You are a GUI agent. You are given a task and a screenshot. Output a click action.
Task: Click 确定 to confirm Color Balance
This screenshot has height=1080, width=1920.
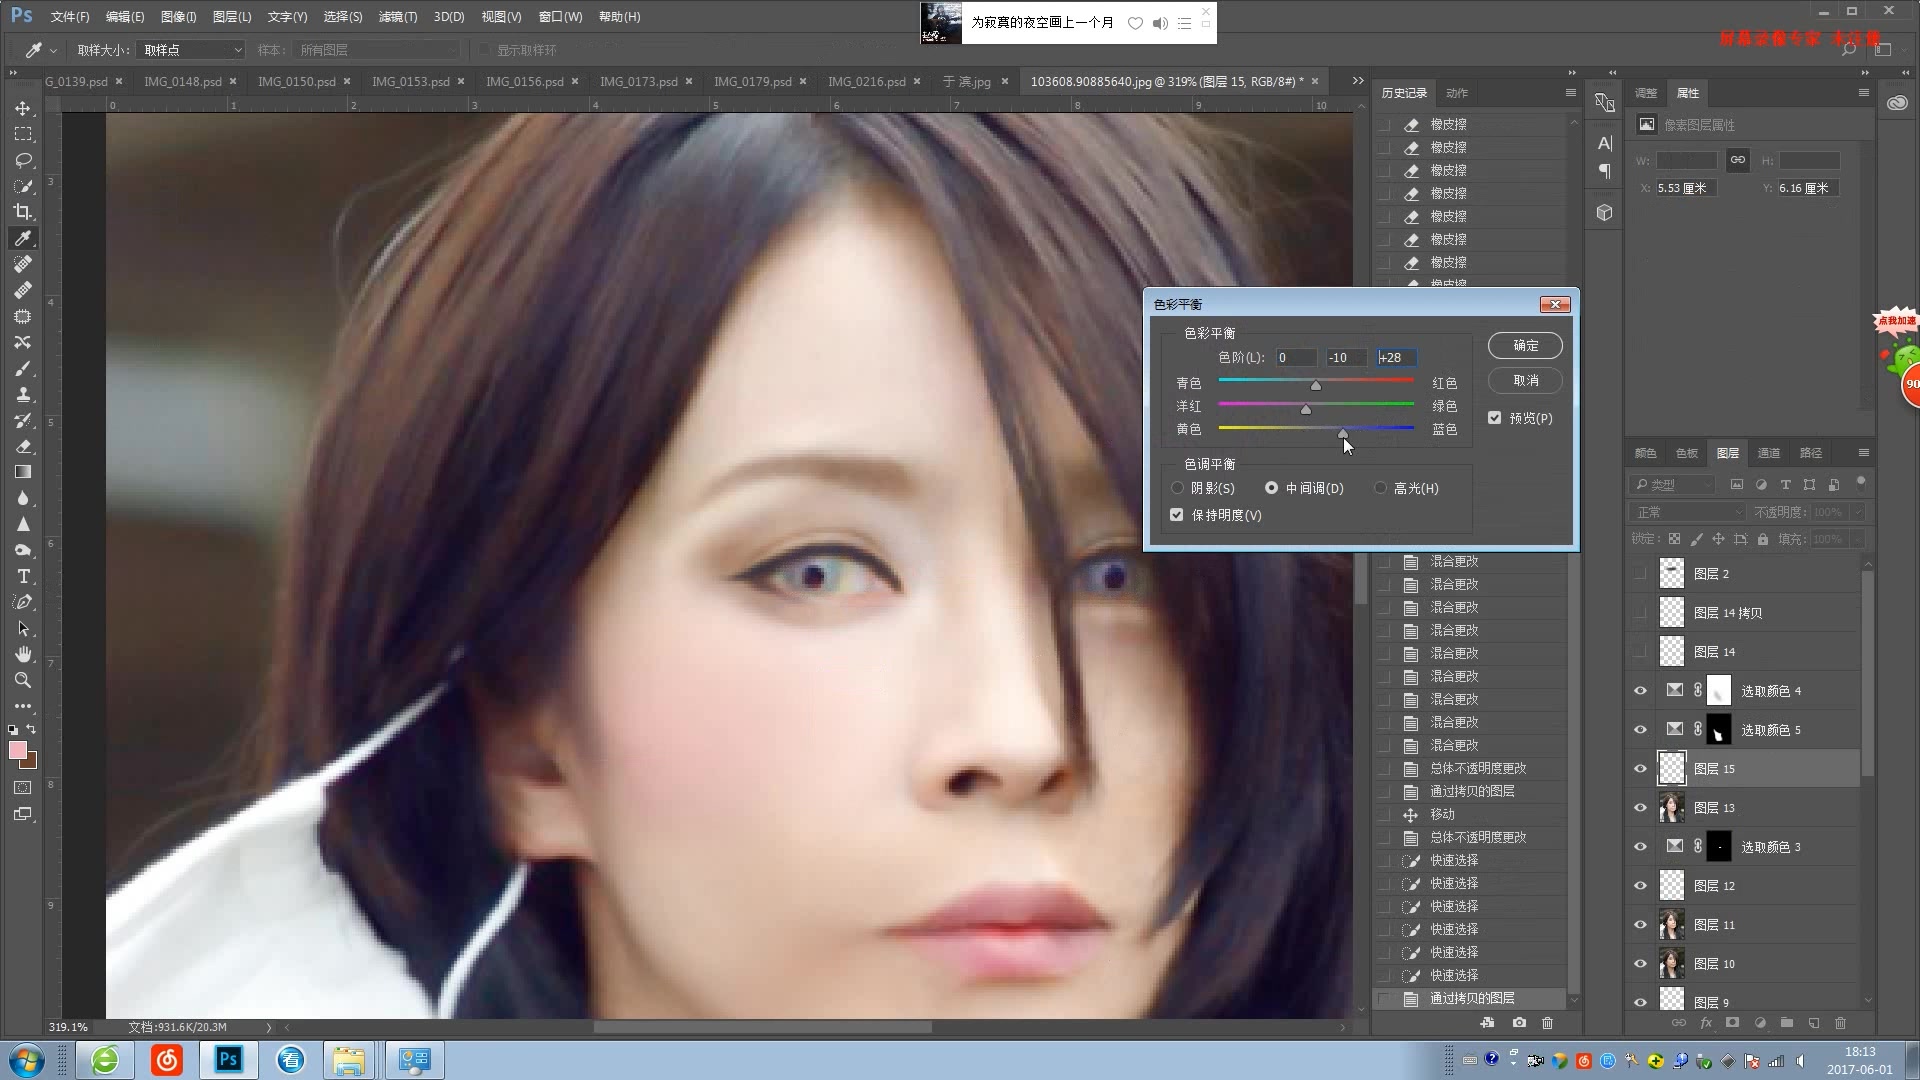click(x=1525, y=345)
